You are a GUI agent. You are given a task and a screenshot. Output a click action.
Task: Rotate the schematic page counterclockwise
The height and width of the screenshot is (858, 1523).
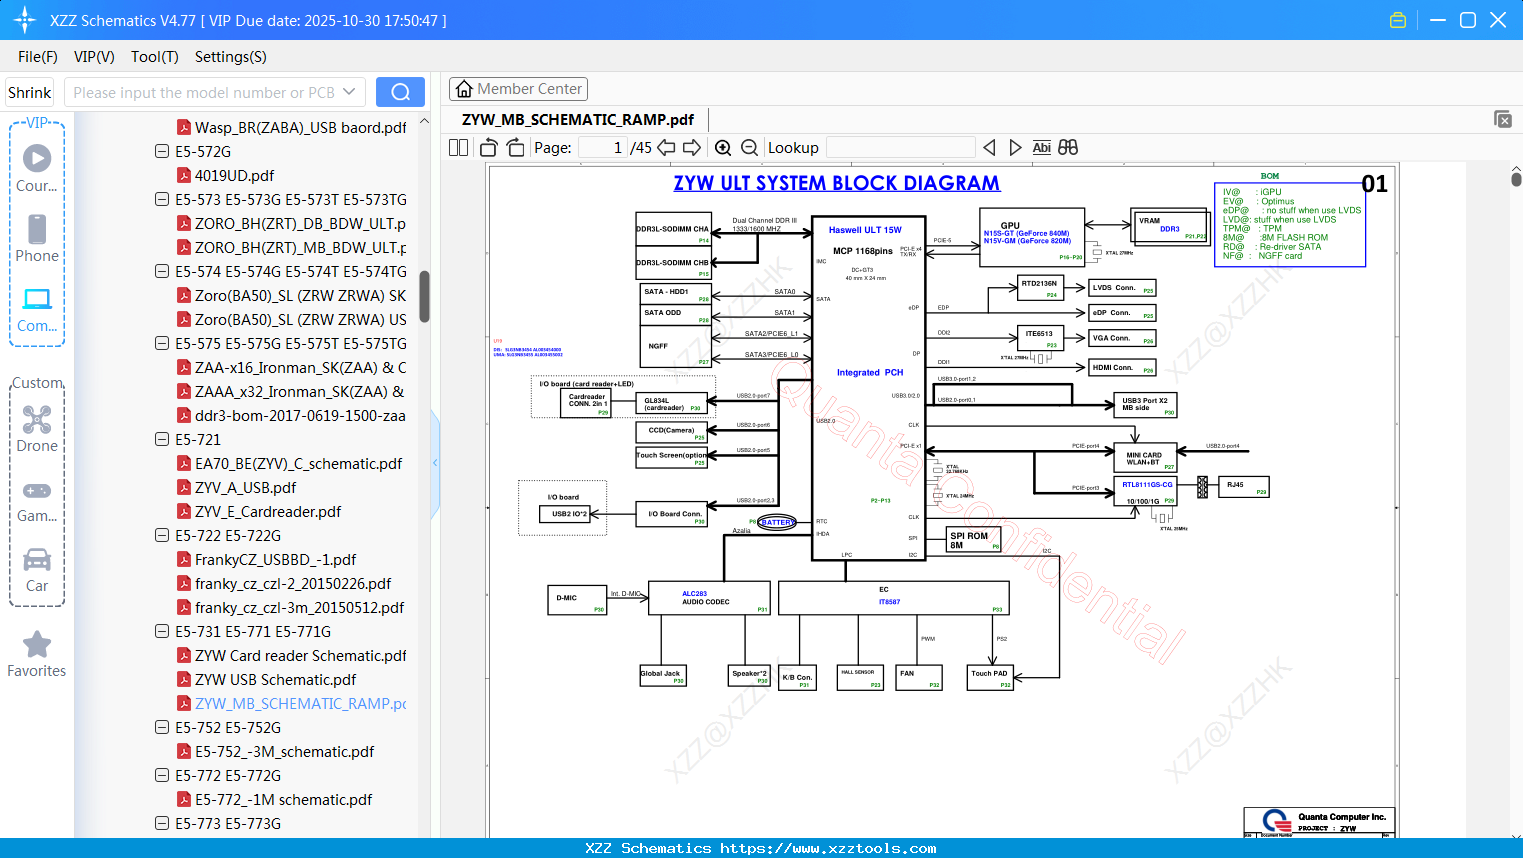click(489, 148)
